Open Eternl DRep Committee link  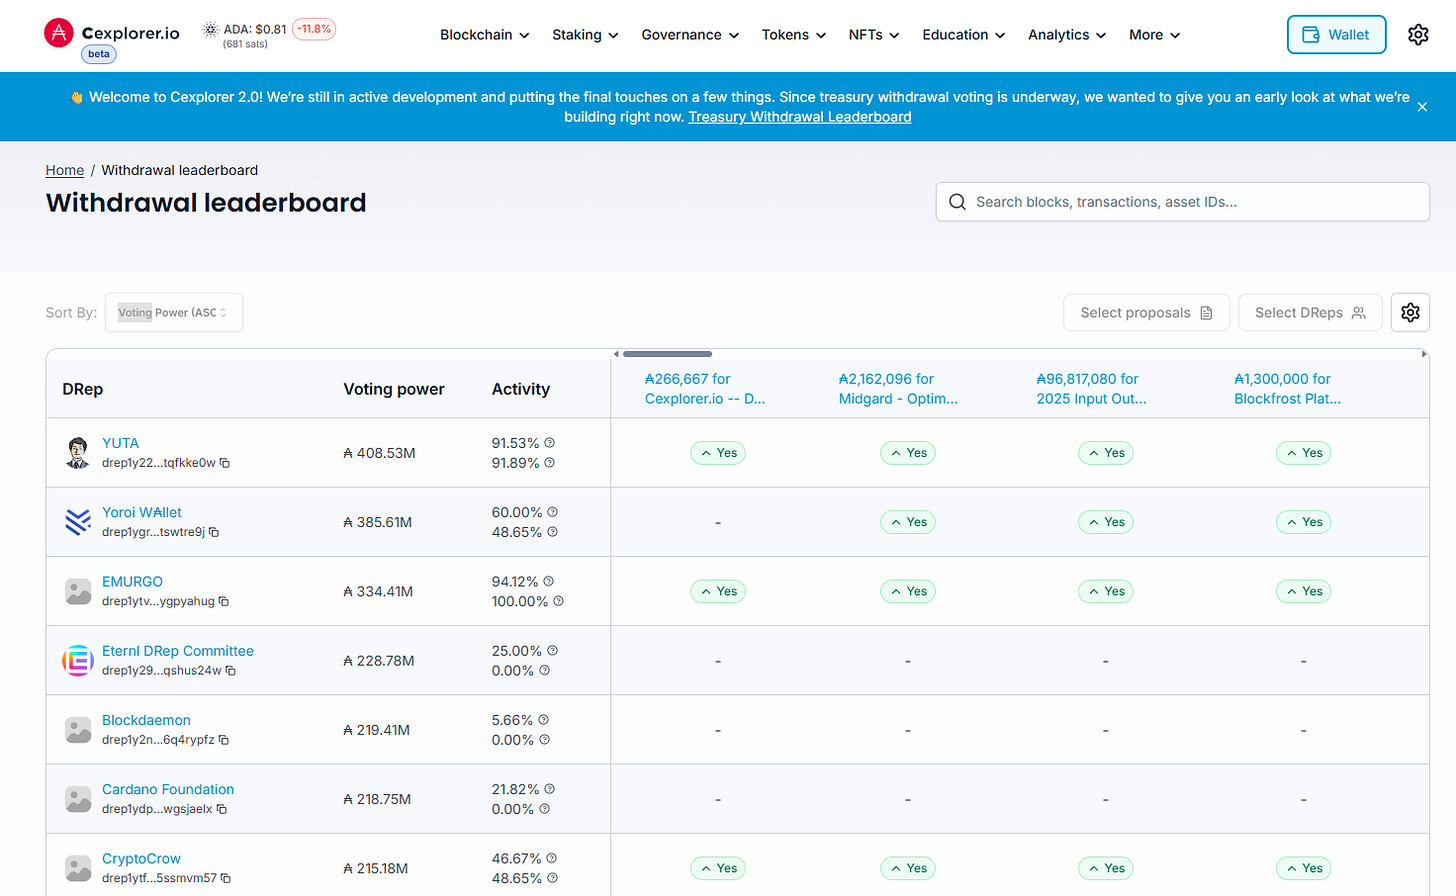[x=178, y=651]
